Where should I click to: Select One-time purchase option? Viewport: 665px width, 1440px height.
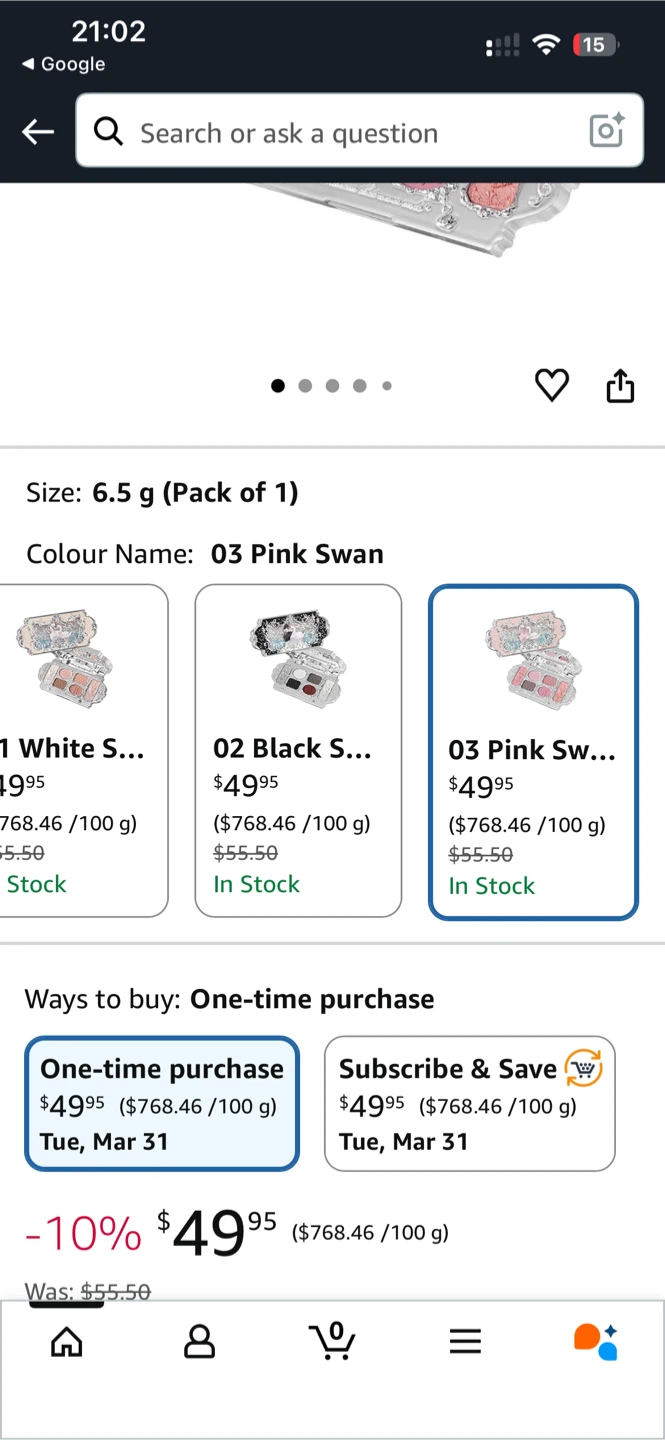(x=162, y=1103)
